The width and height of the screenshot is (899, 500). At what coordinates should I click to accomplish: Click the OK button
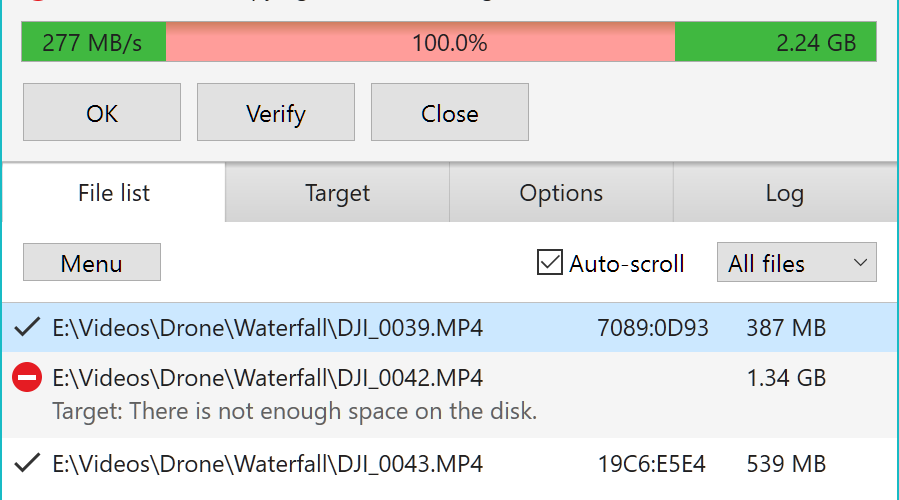point(102,112)
